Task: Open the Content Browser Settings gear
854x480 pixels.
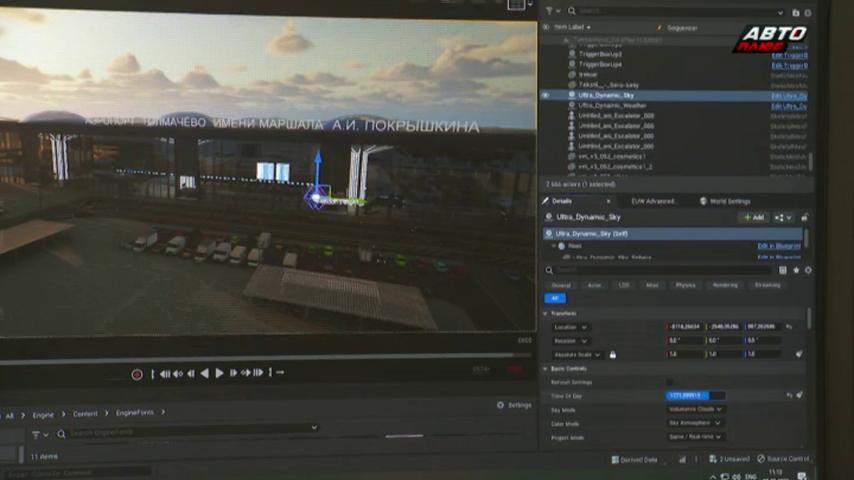Action: (514, 405)
